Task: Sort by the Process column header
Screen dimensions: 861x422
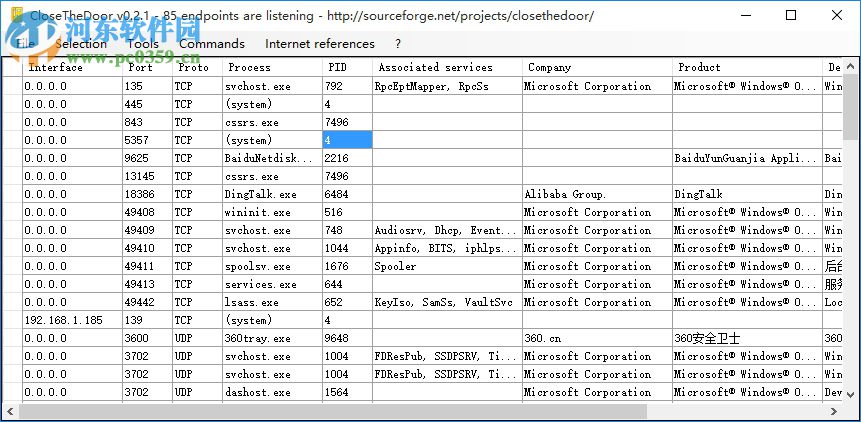Action: [x=272, y=67]
